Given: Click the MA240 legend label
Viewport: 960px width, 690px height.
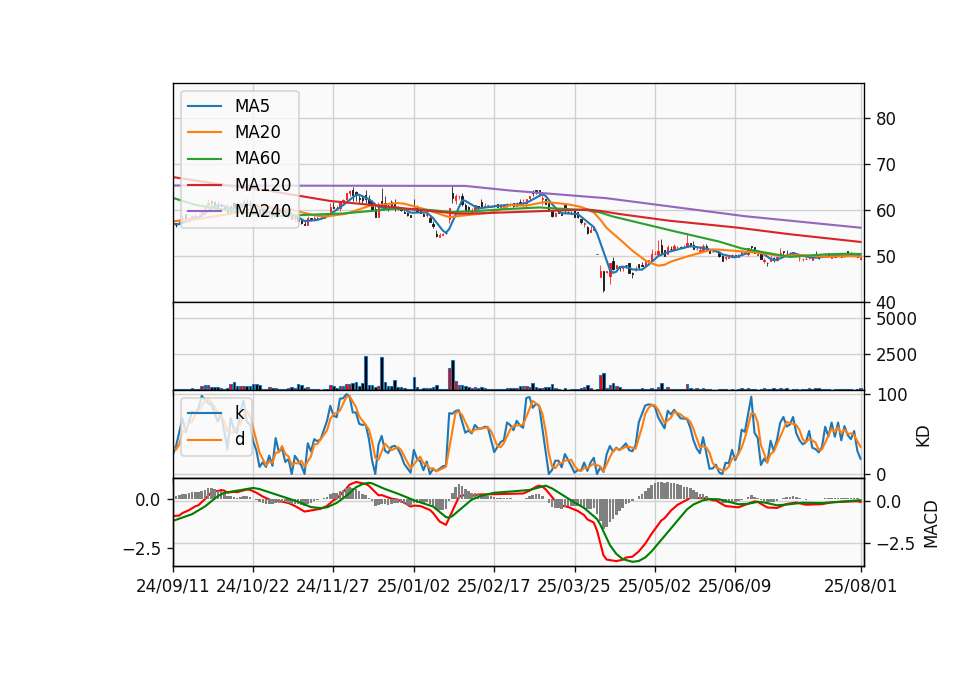Looking at the screenshot, I should click(x=263, y=211).
